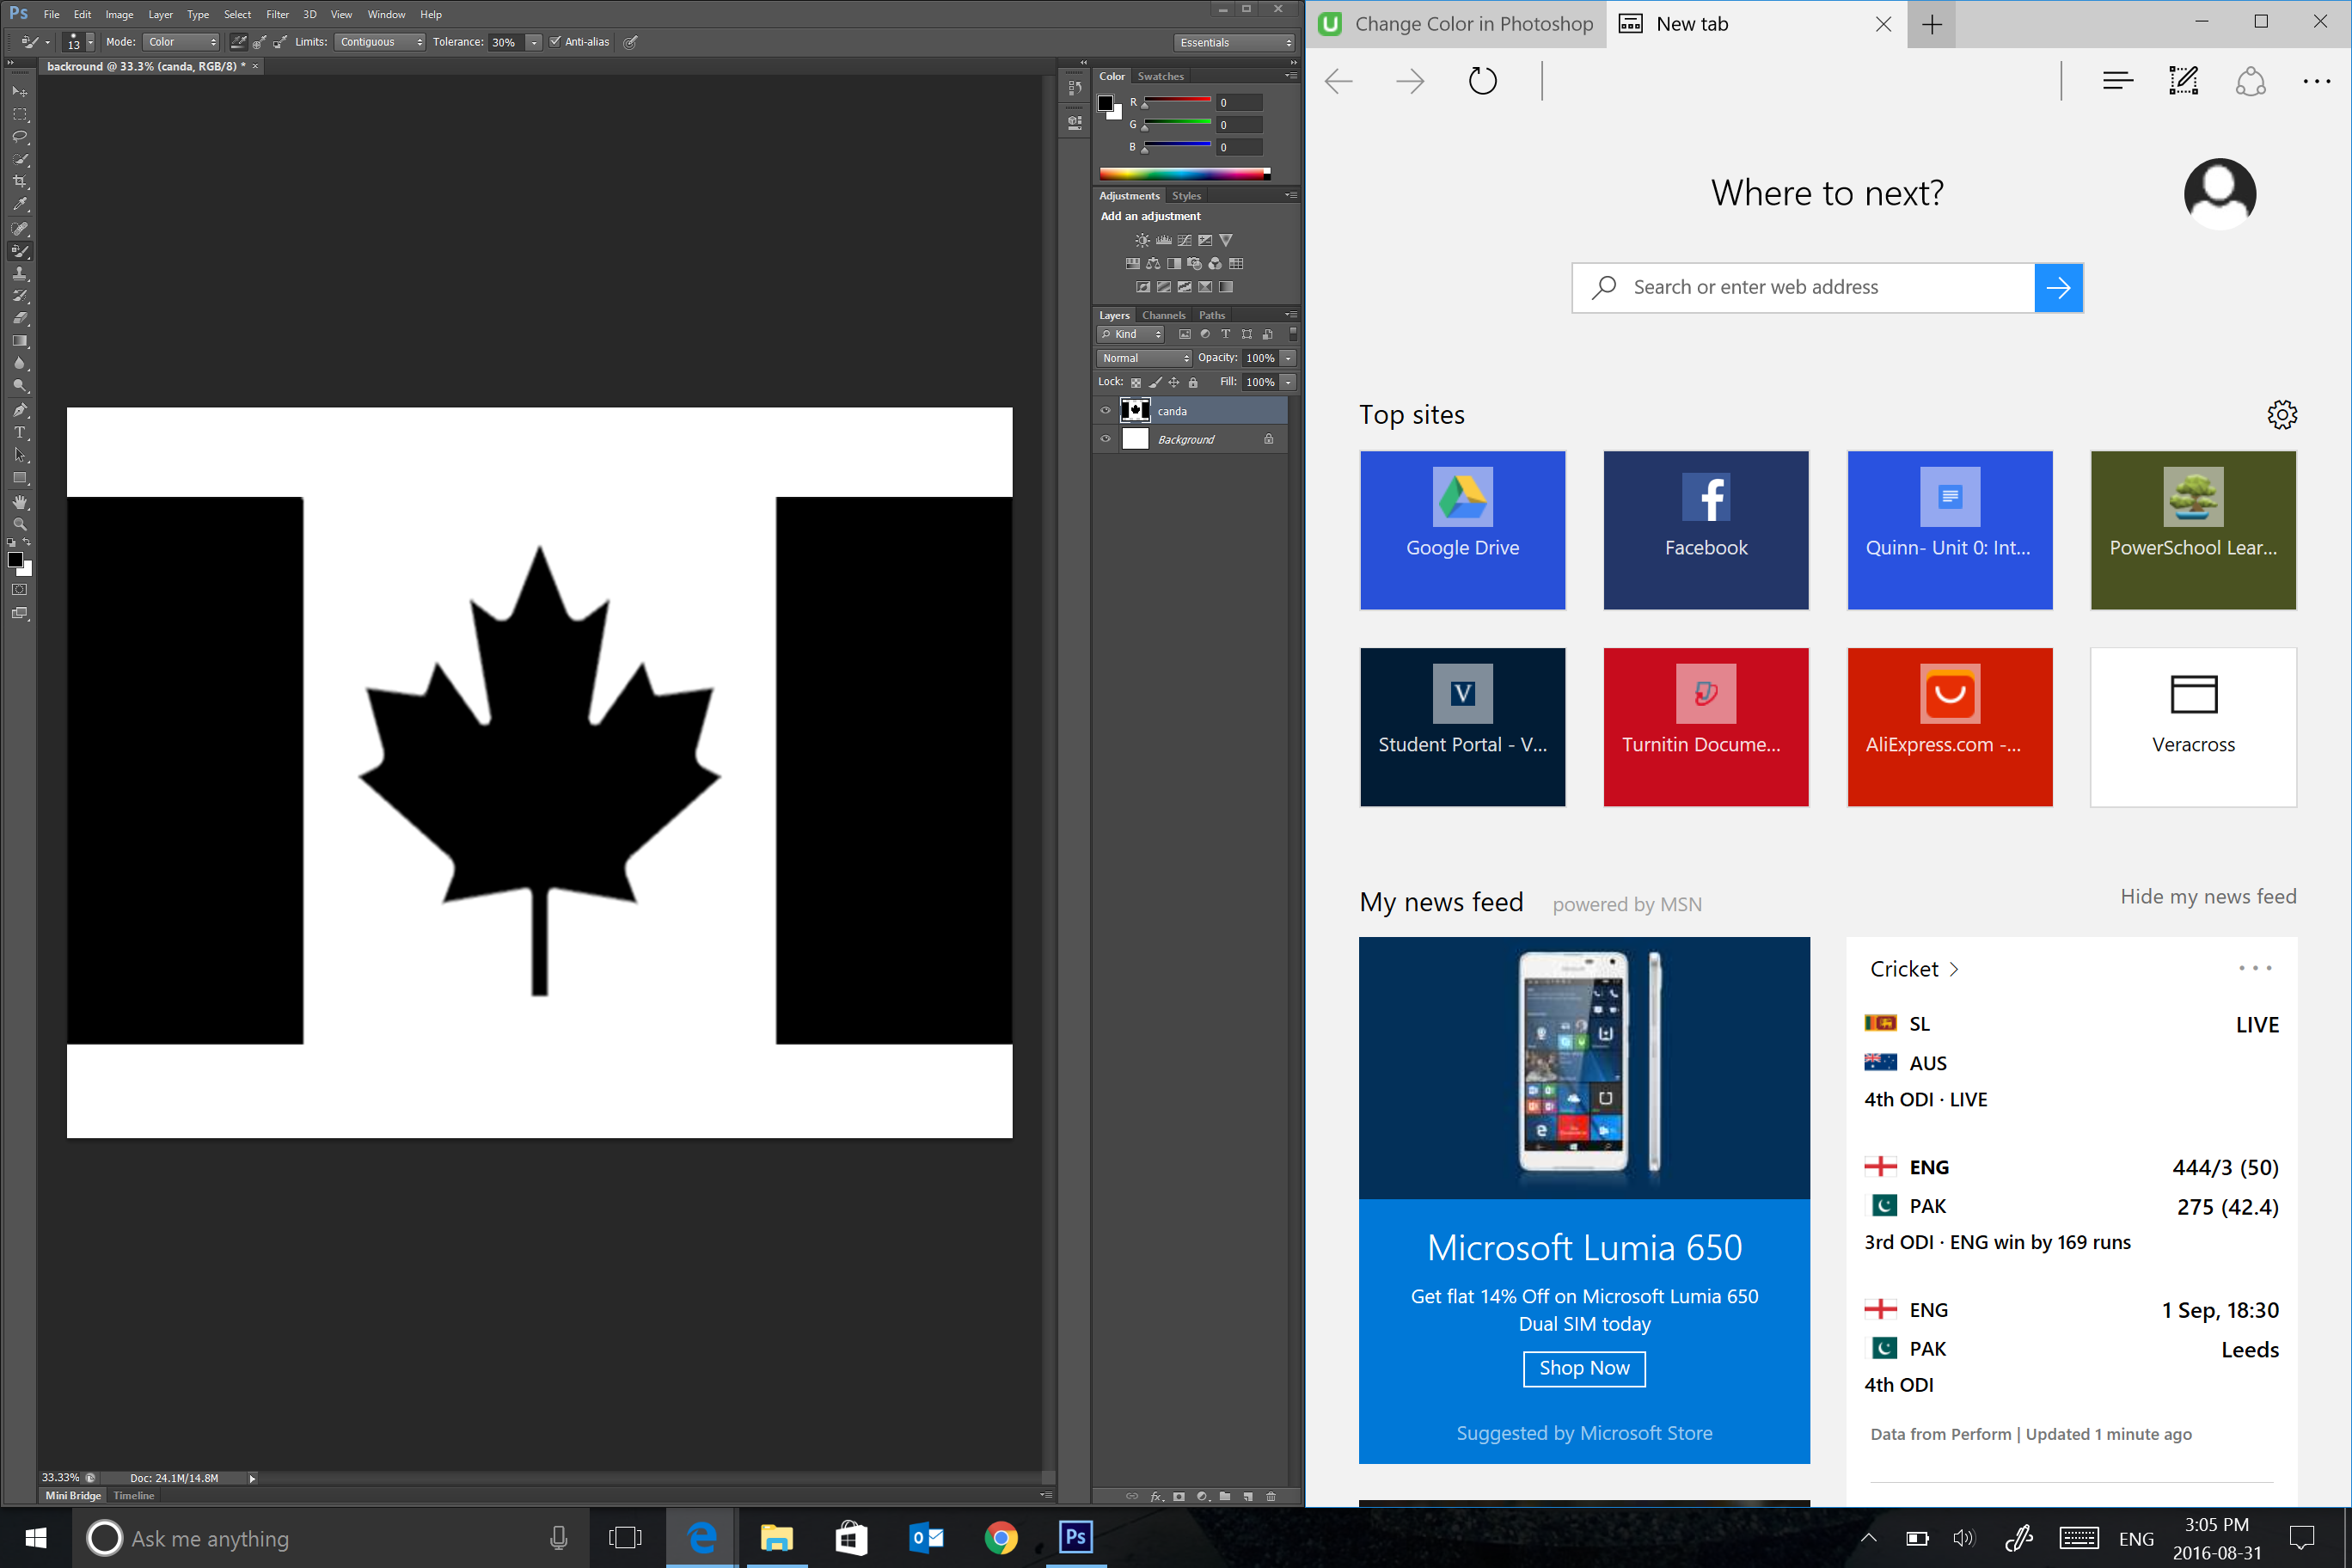Switch to the Swatches tab
The width and height of the screenshot is (2352, 1568).
click(1160, 76)
